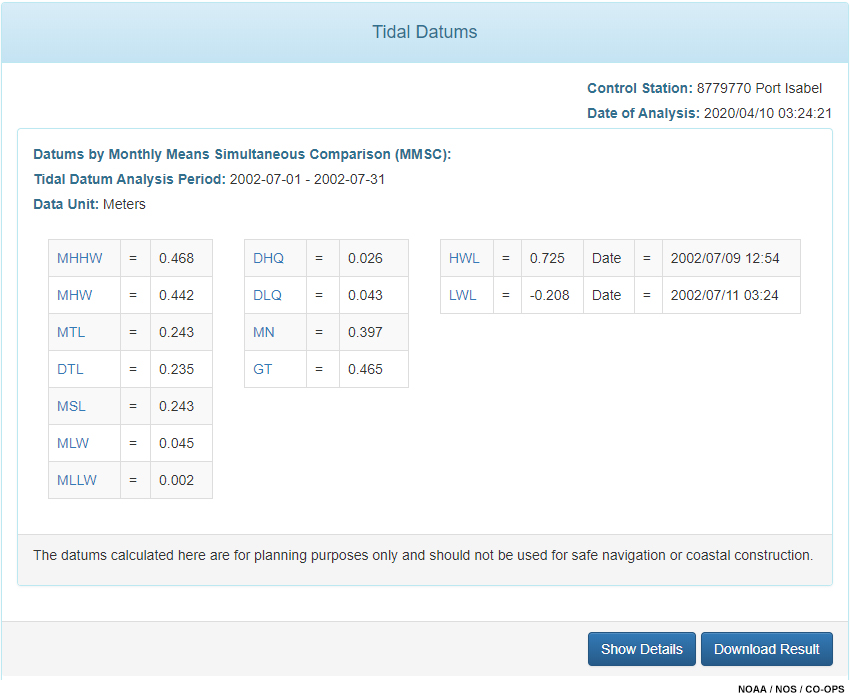Viewport: 850px width, 700px height.
Task: Select the GT value 0.465
Action: tap(365, 369)
